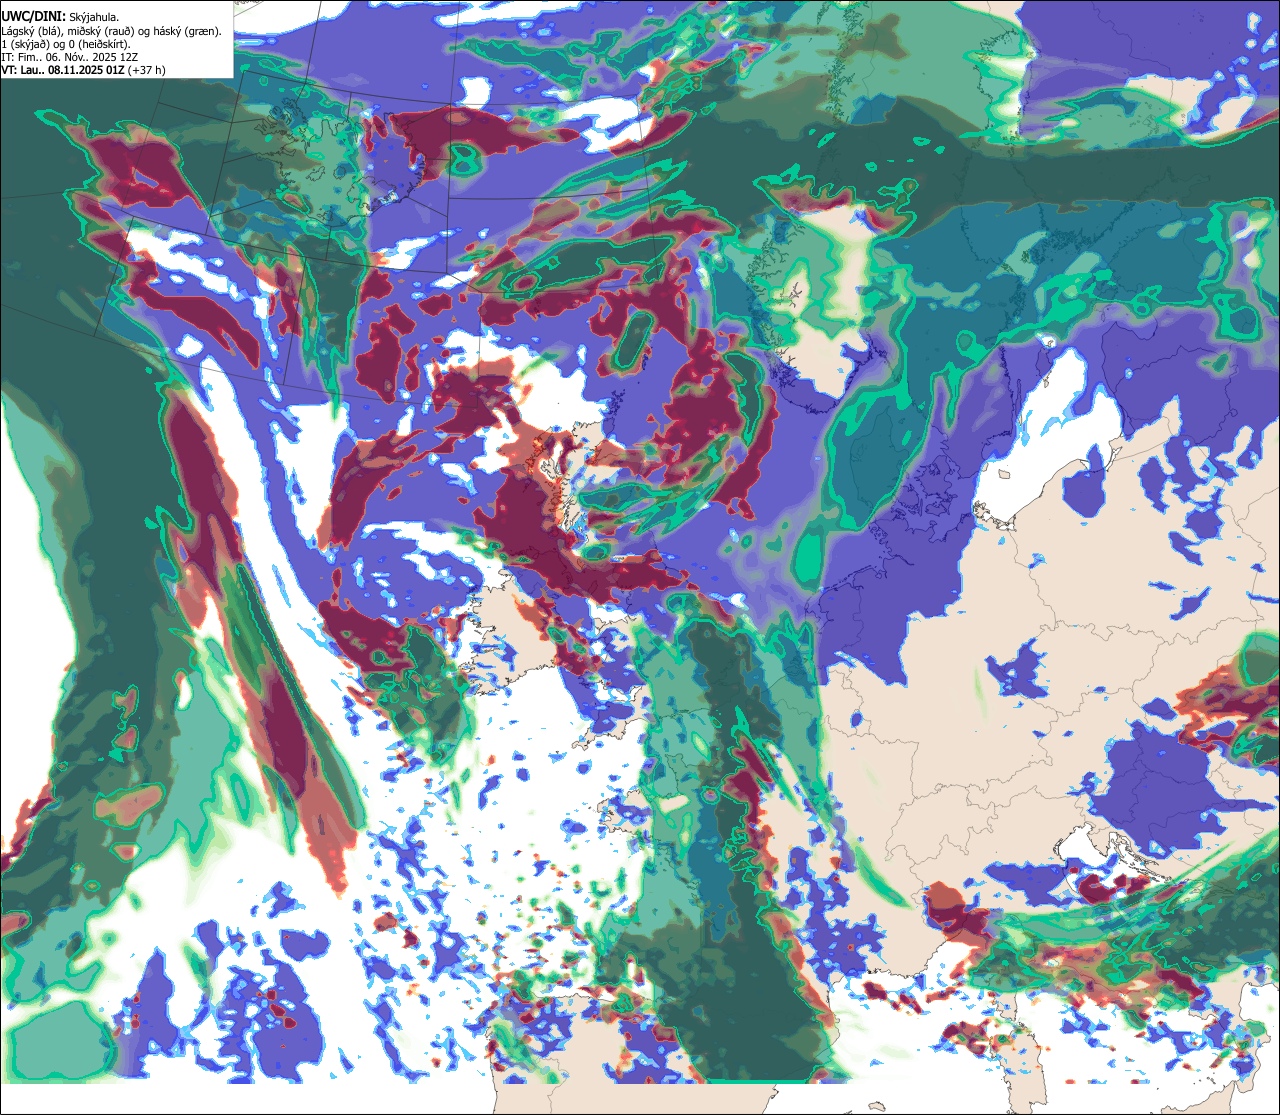
Task: Click the 'VT: Lau.. 08.11.2025 01Z' text
Action: (63, 70)
